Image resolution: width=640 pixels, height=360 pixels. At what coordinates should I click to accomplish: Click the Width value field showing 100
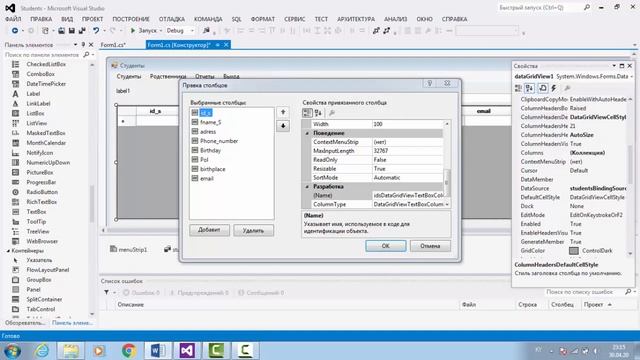(408, 124)
